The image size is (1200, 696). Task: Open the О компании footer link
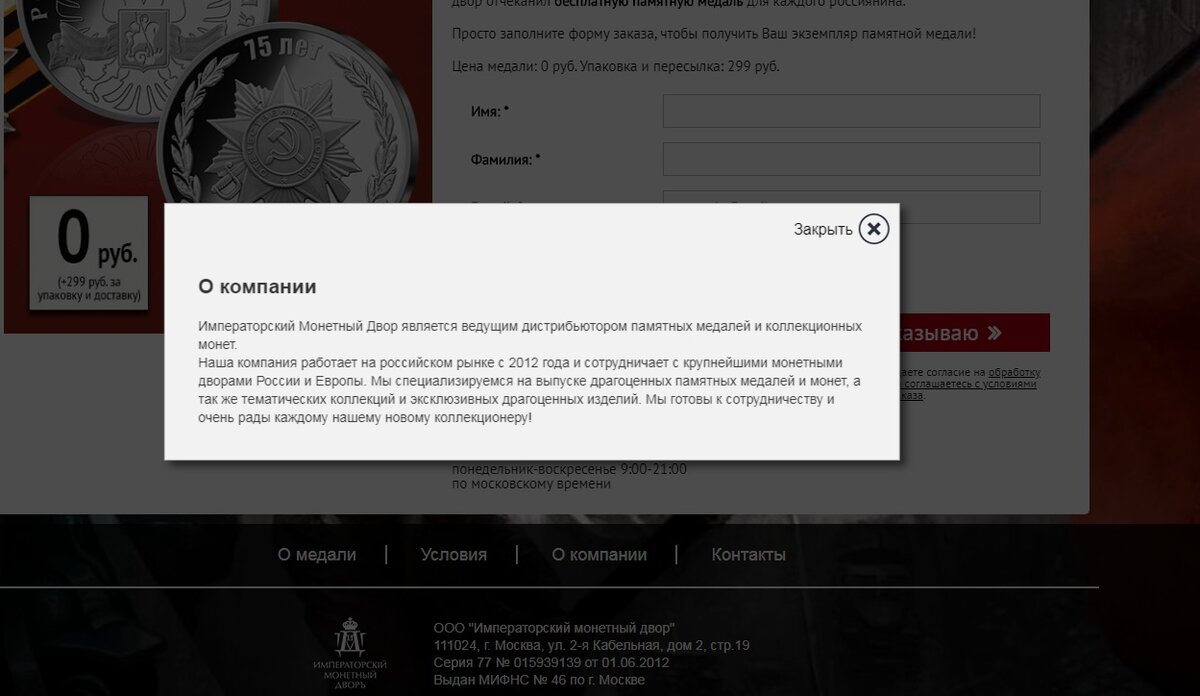point(599,554)
